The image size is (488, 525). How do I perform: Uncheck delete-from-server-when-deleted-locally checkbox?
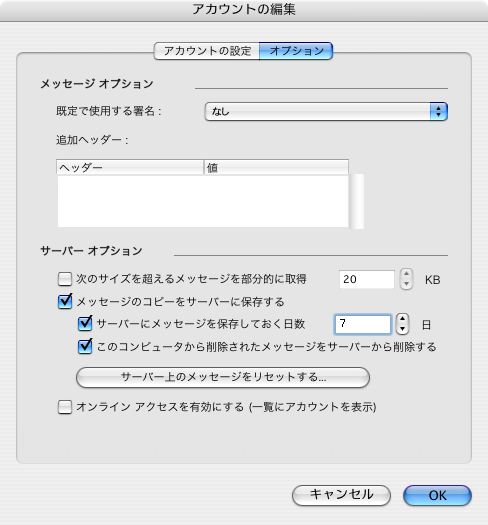click(x=85, y=346)
